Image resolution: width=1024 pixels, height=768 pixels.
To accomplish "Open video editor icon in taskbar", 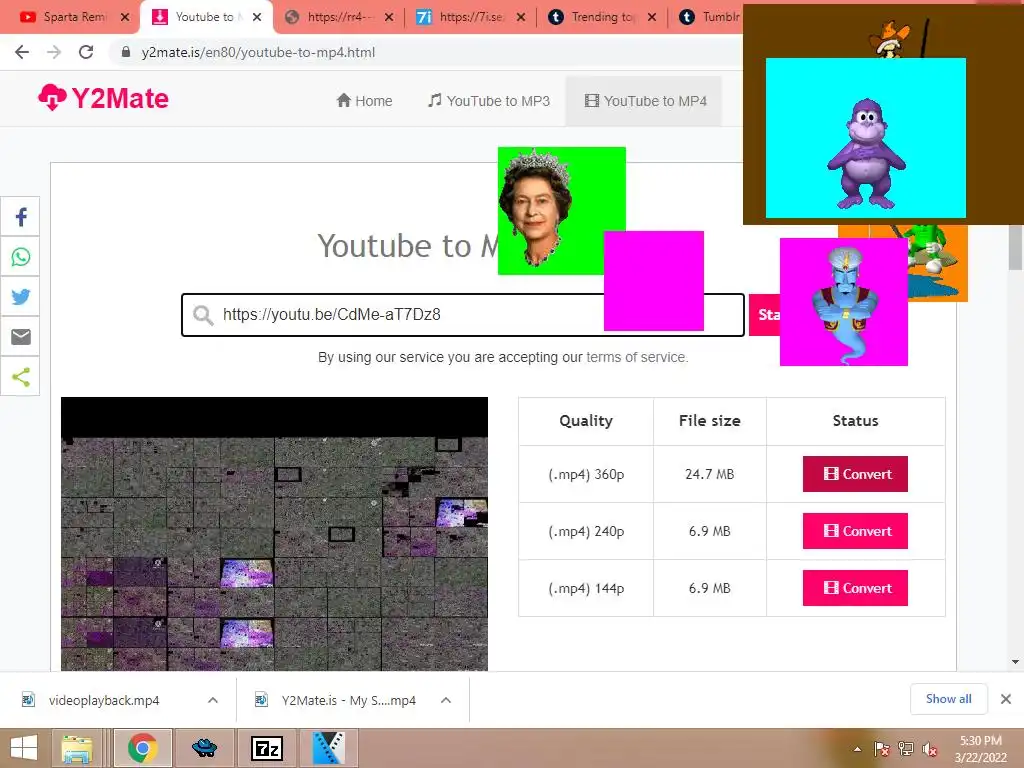I will pos(328,748).
